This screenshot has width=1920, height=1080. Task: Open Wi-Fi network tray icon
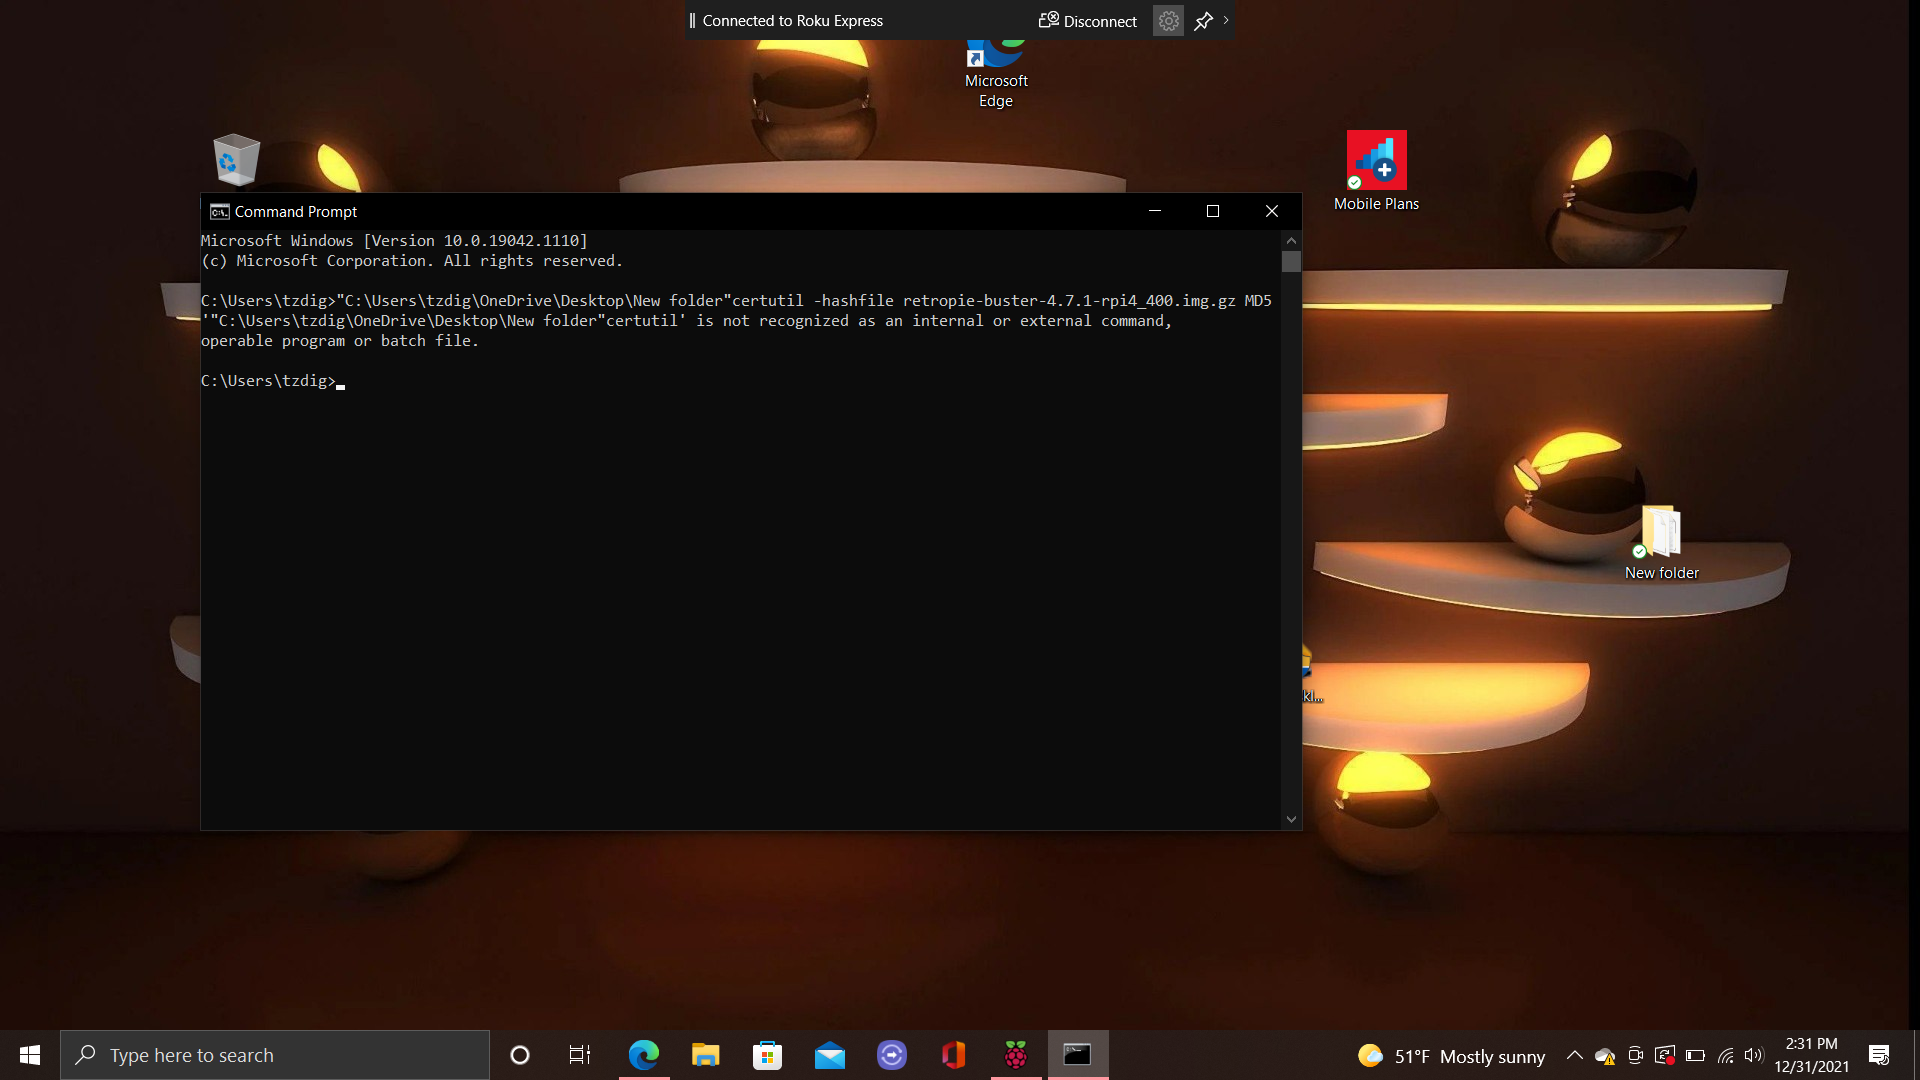click(1725, 1055)
